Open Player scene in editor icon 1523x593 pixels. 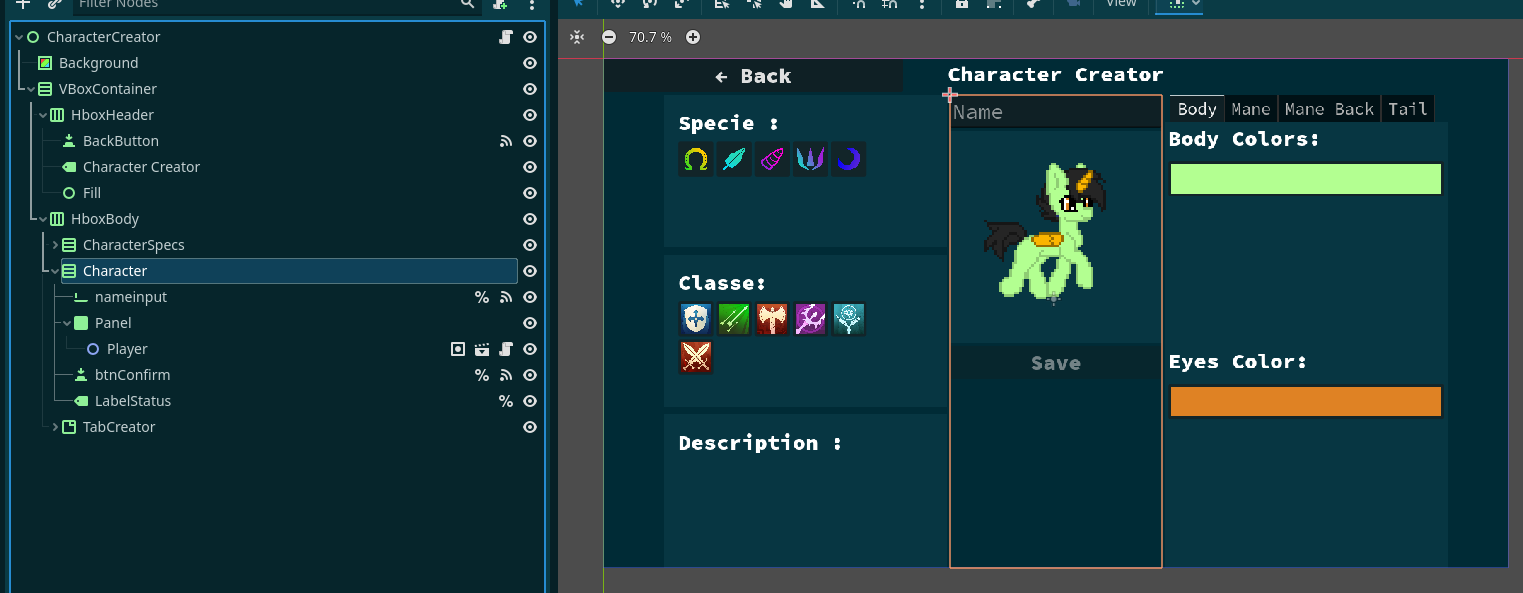(x=482, y=349)
